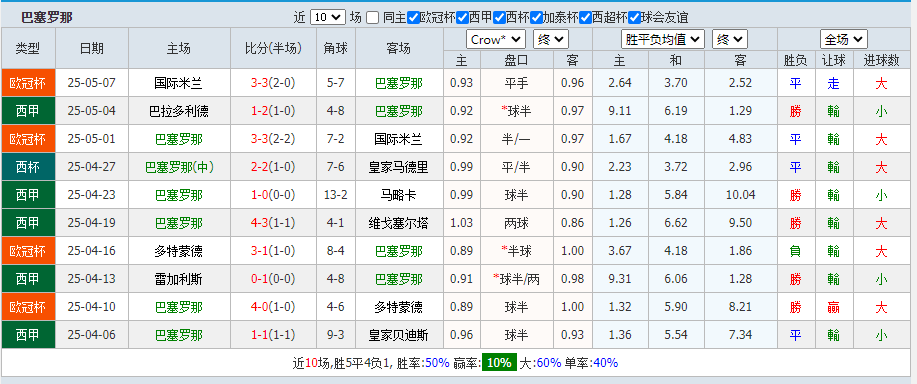Click the 60% 大 rate value
Viewport: 917px width, 384px height.
[x=549, y=363]
